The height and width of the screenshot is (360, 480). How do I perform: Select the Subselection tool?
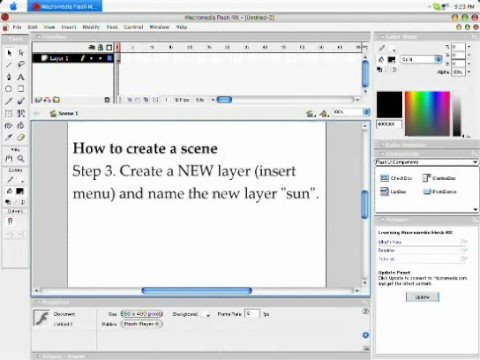coord(21,53)
